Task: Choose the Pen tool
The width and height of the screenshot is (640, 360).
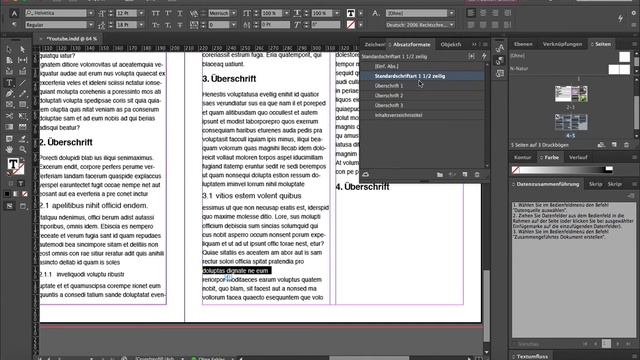Action: (9, 94)
